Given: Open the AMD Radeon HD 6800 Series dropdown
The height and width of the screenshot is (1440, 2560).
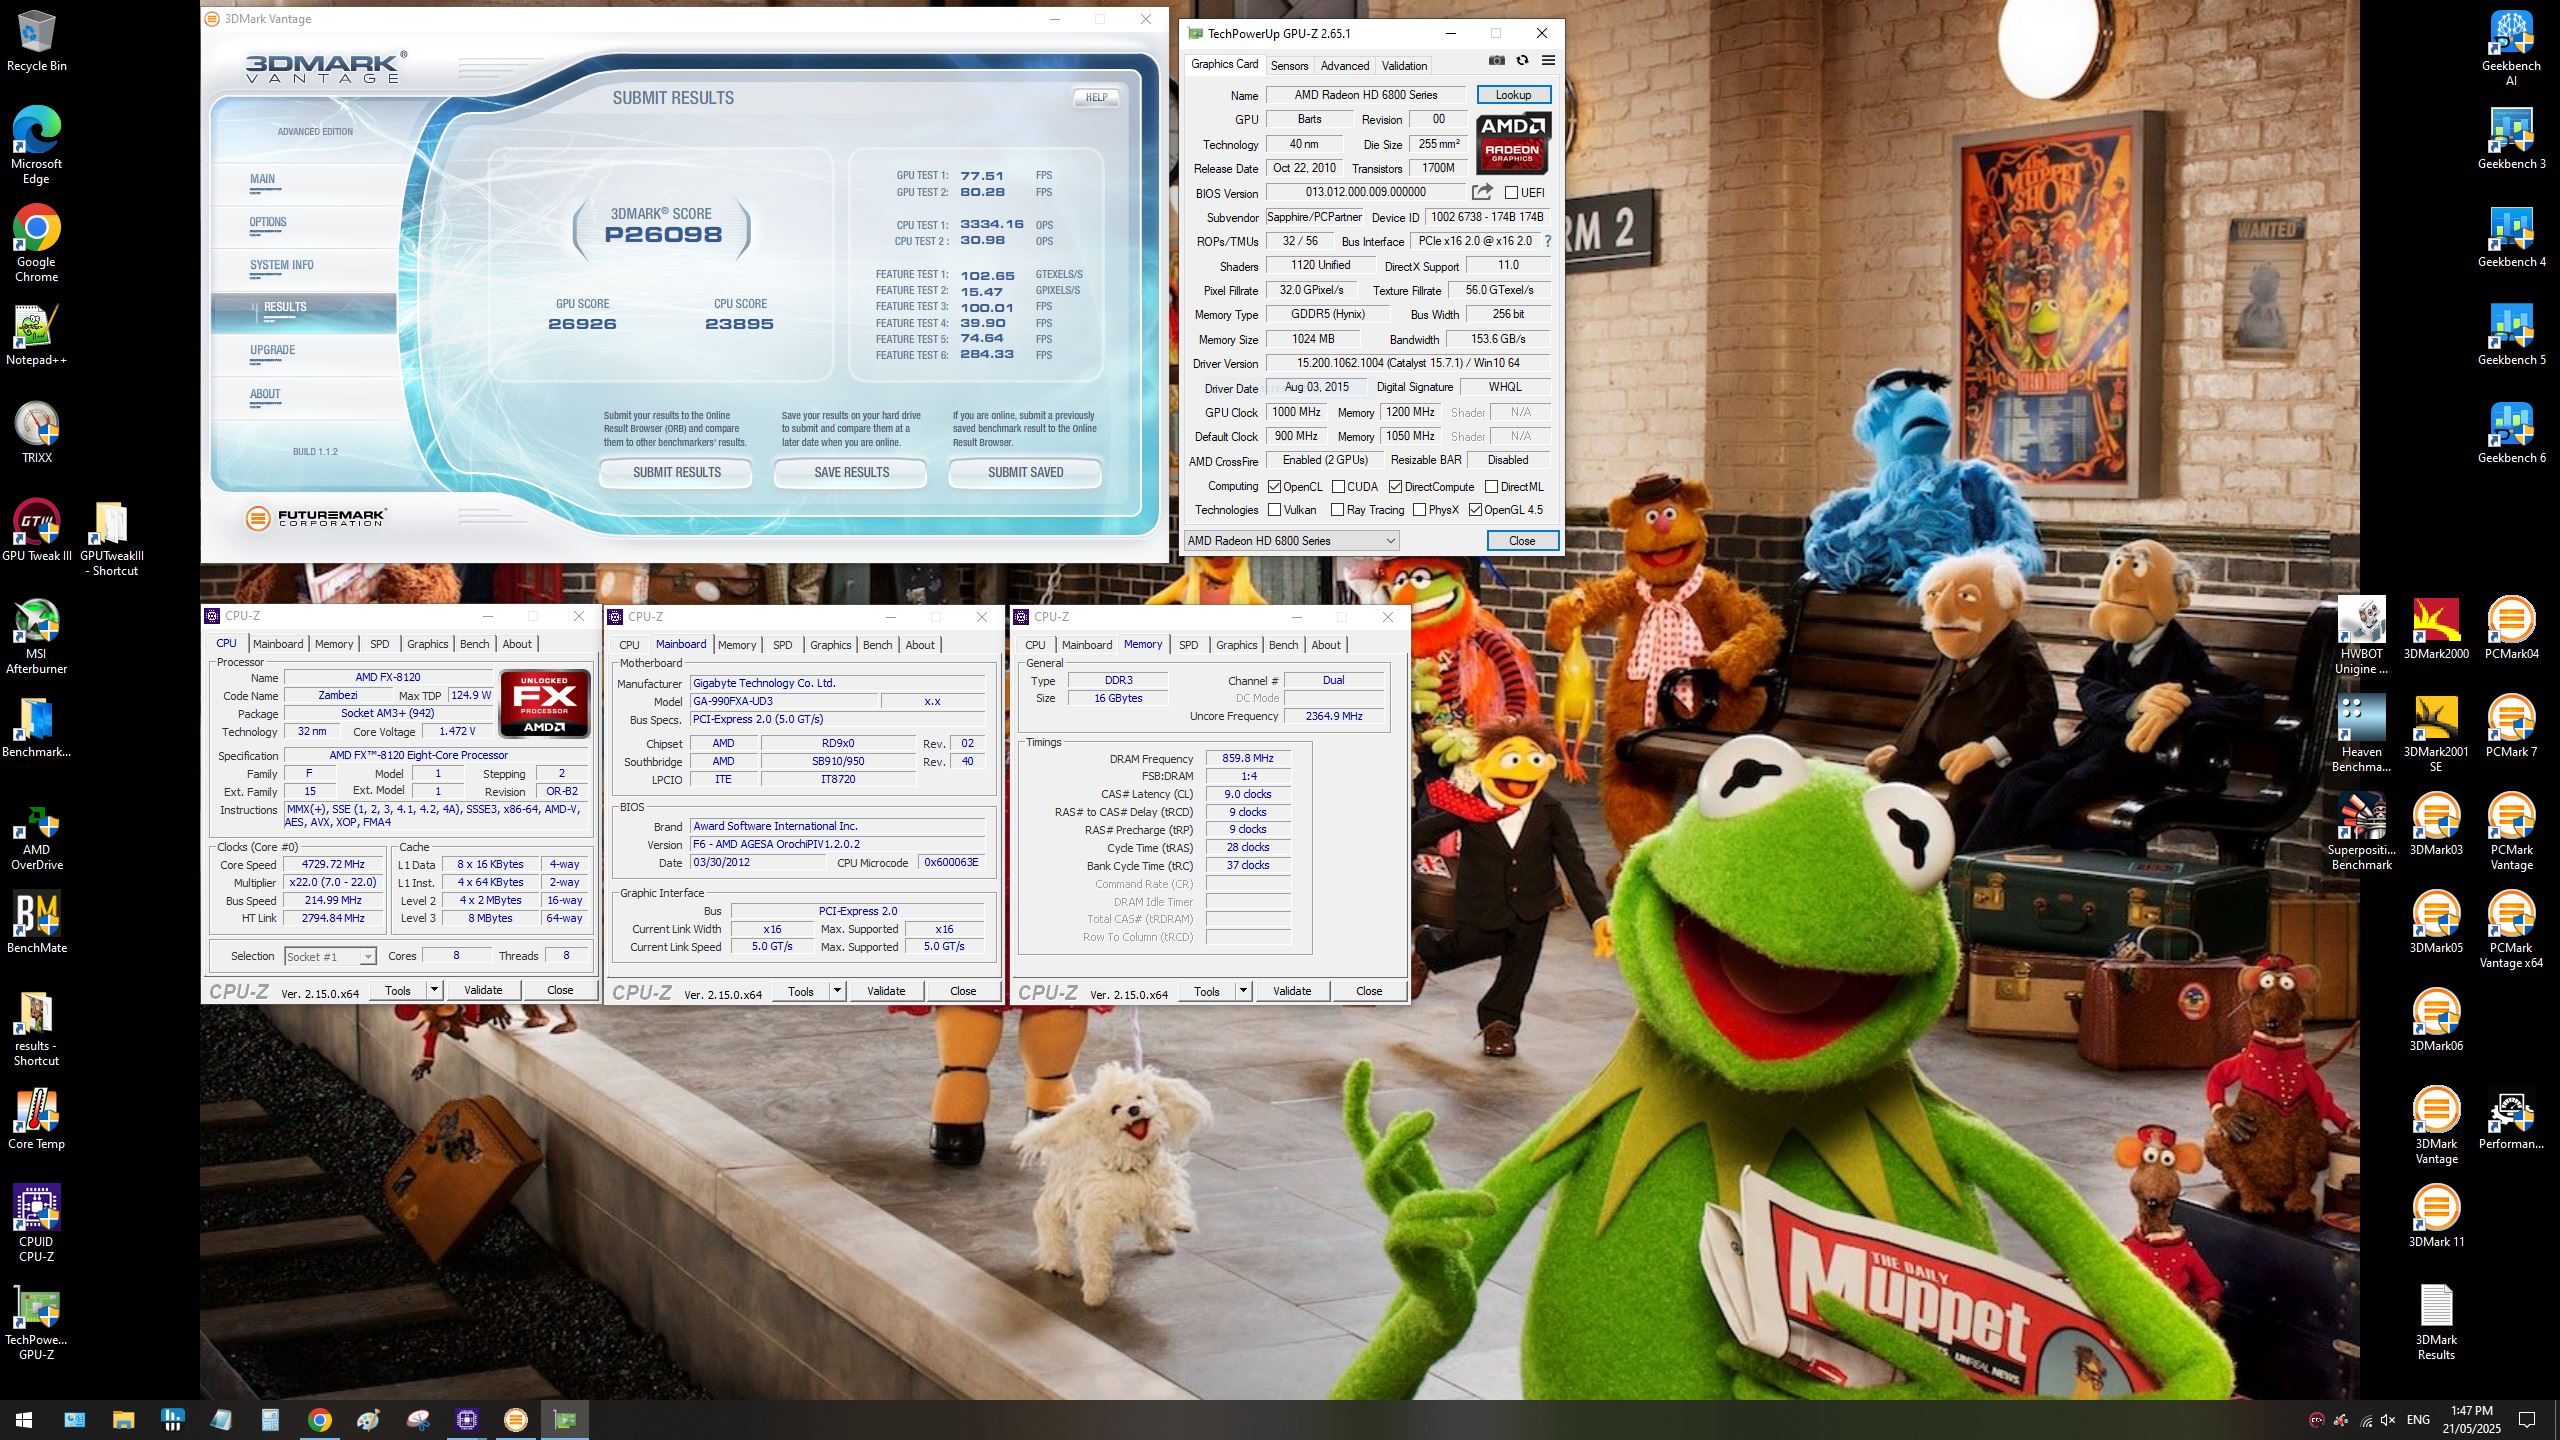Looking at the screenshot, I should point(1291,541).
